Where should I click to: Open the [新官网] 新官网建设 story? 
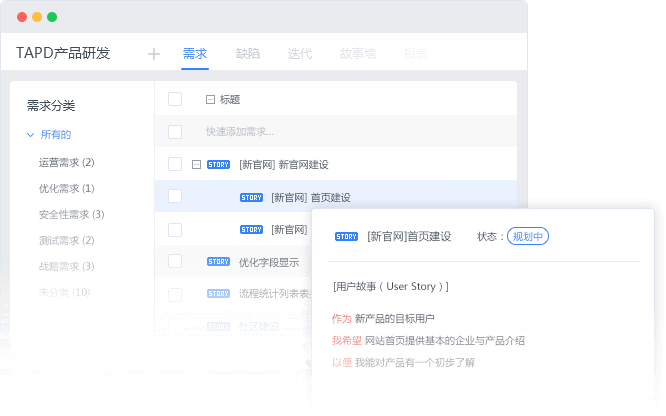[x=284, y=164]
